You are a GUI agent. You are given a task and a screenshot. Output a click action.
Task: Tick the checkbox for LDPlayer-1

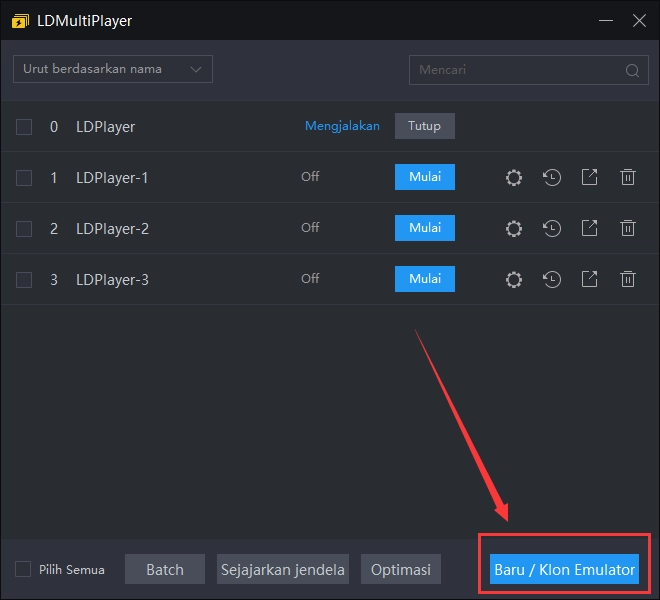pos(24,178)
